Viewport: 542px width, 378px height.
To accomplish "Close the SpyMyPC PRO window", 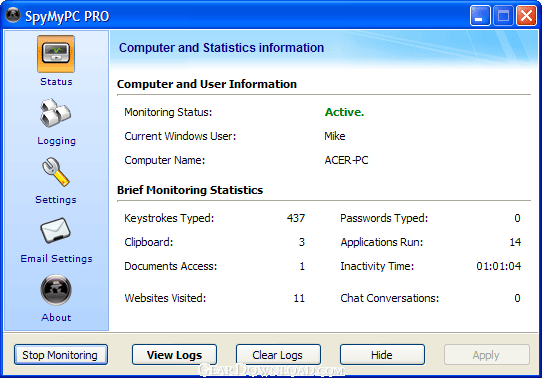I will click(526, 16).
